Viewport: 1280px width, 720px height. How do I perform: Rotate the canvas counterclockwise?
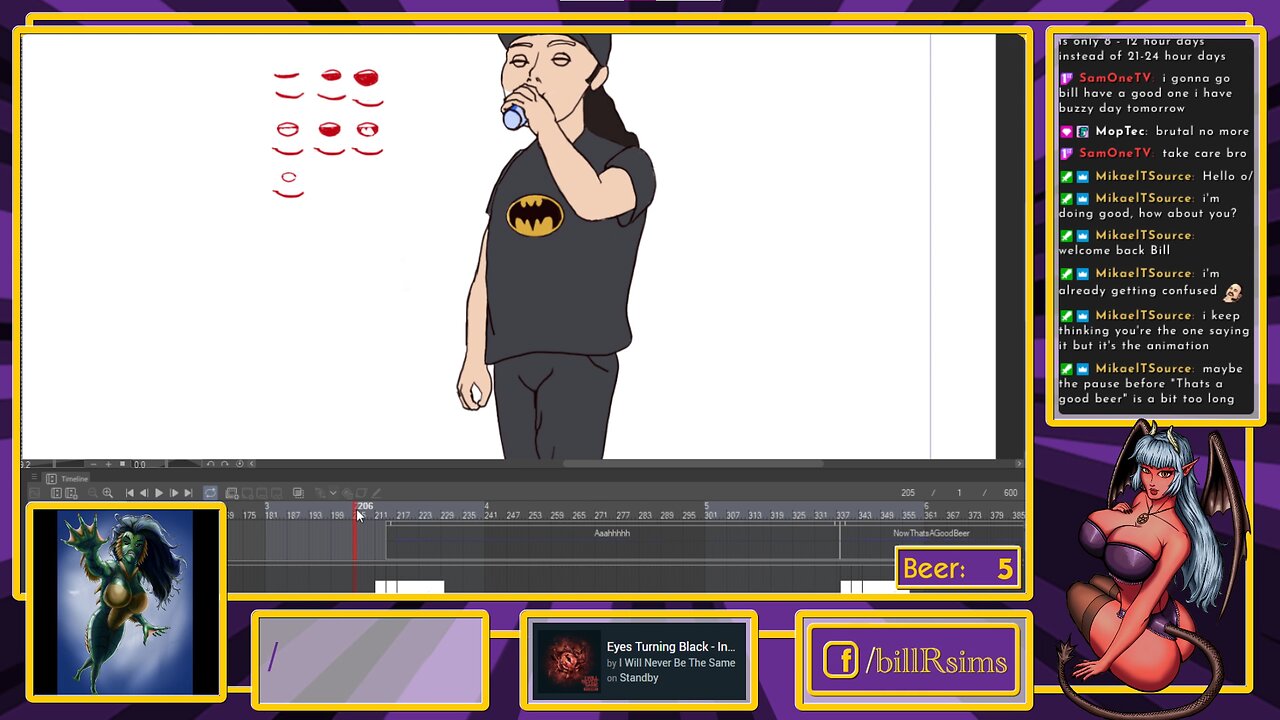click(210, 464)
